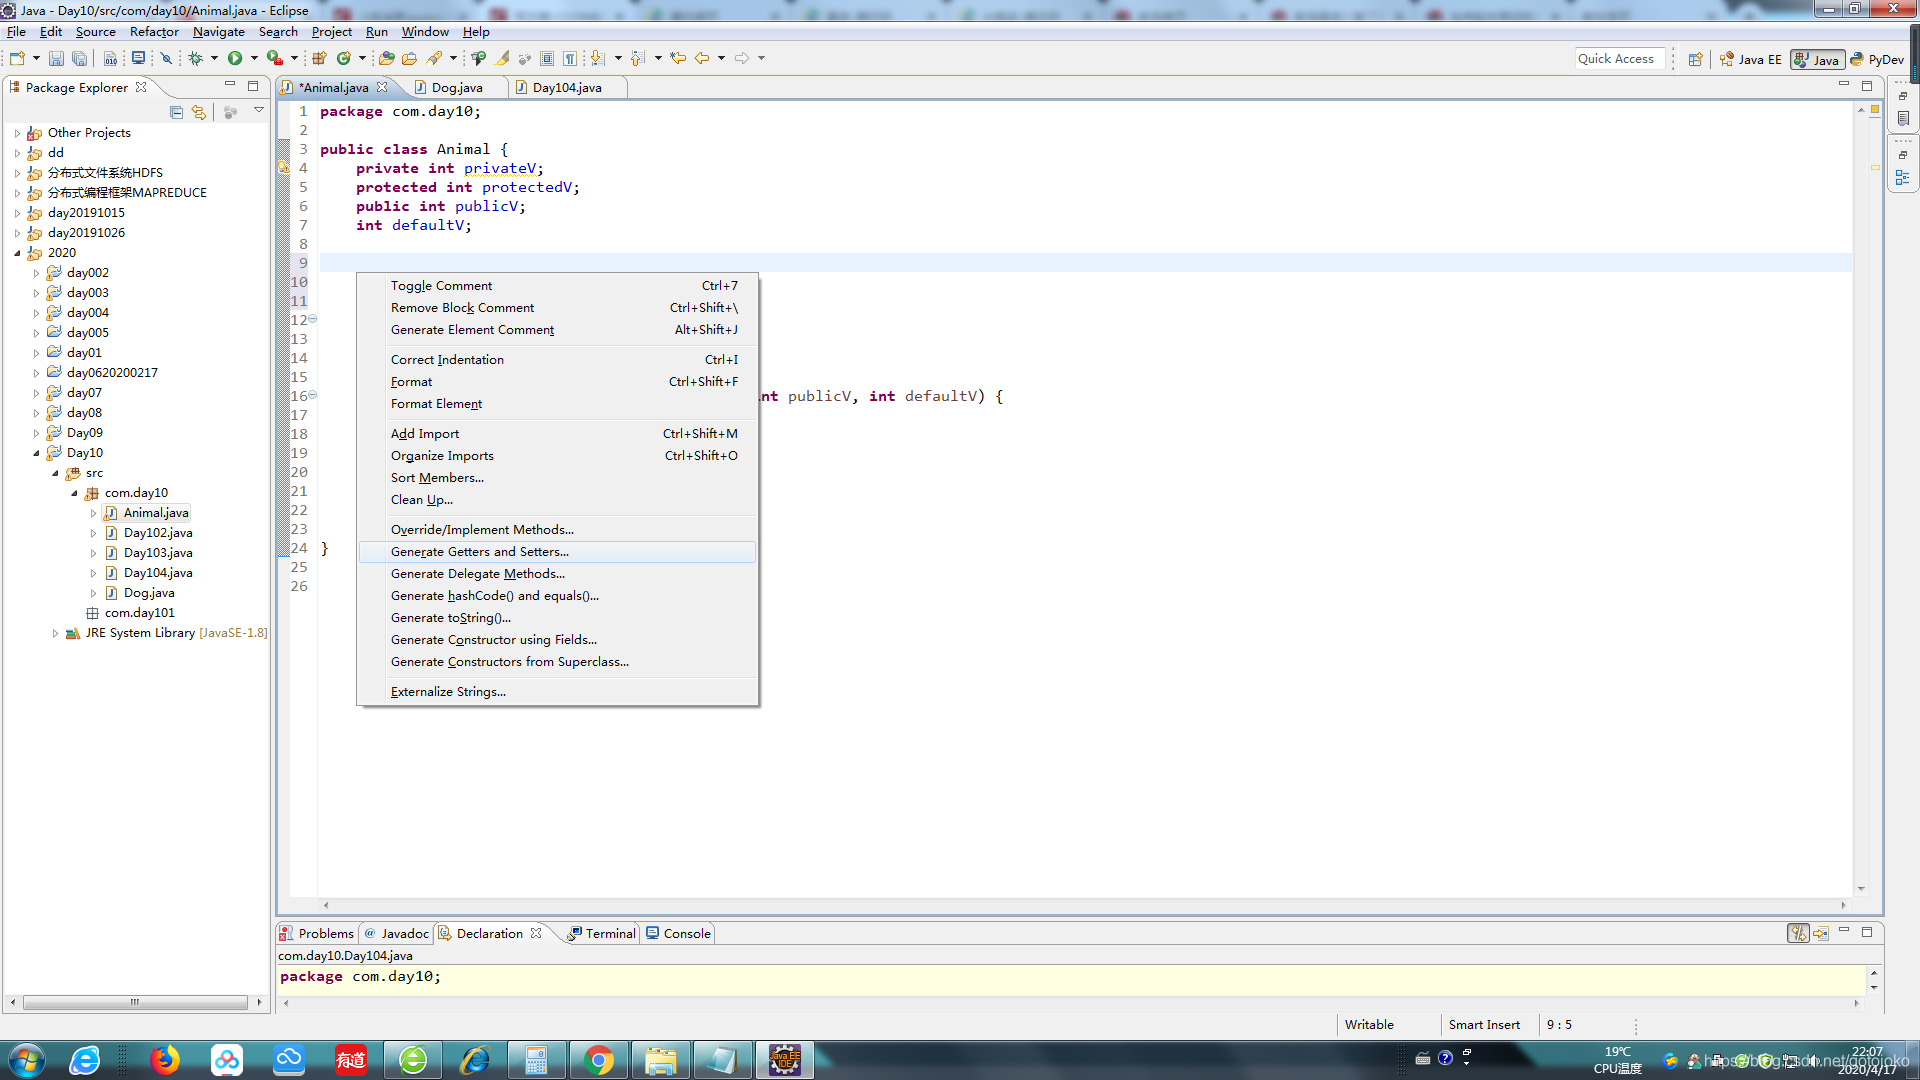Collapse the Day10 project node

(x=37, y=453)
